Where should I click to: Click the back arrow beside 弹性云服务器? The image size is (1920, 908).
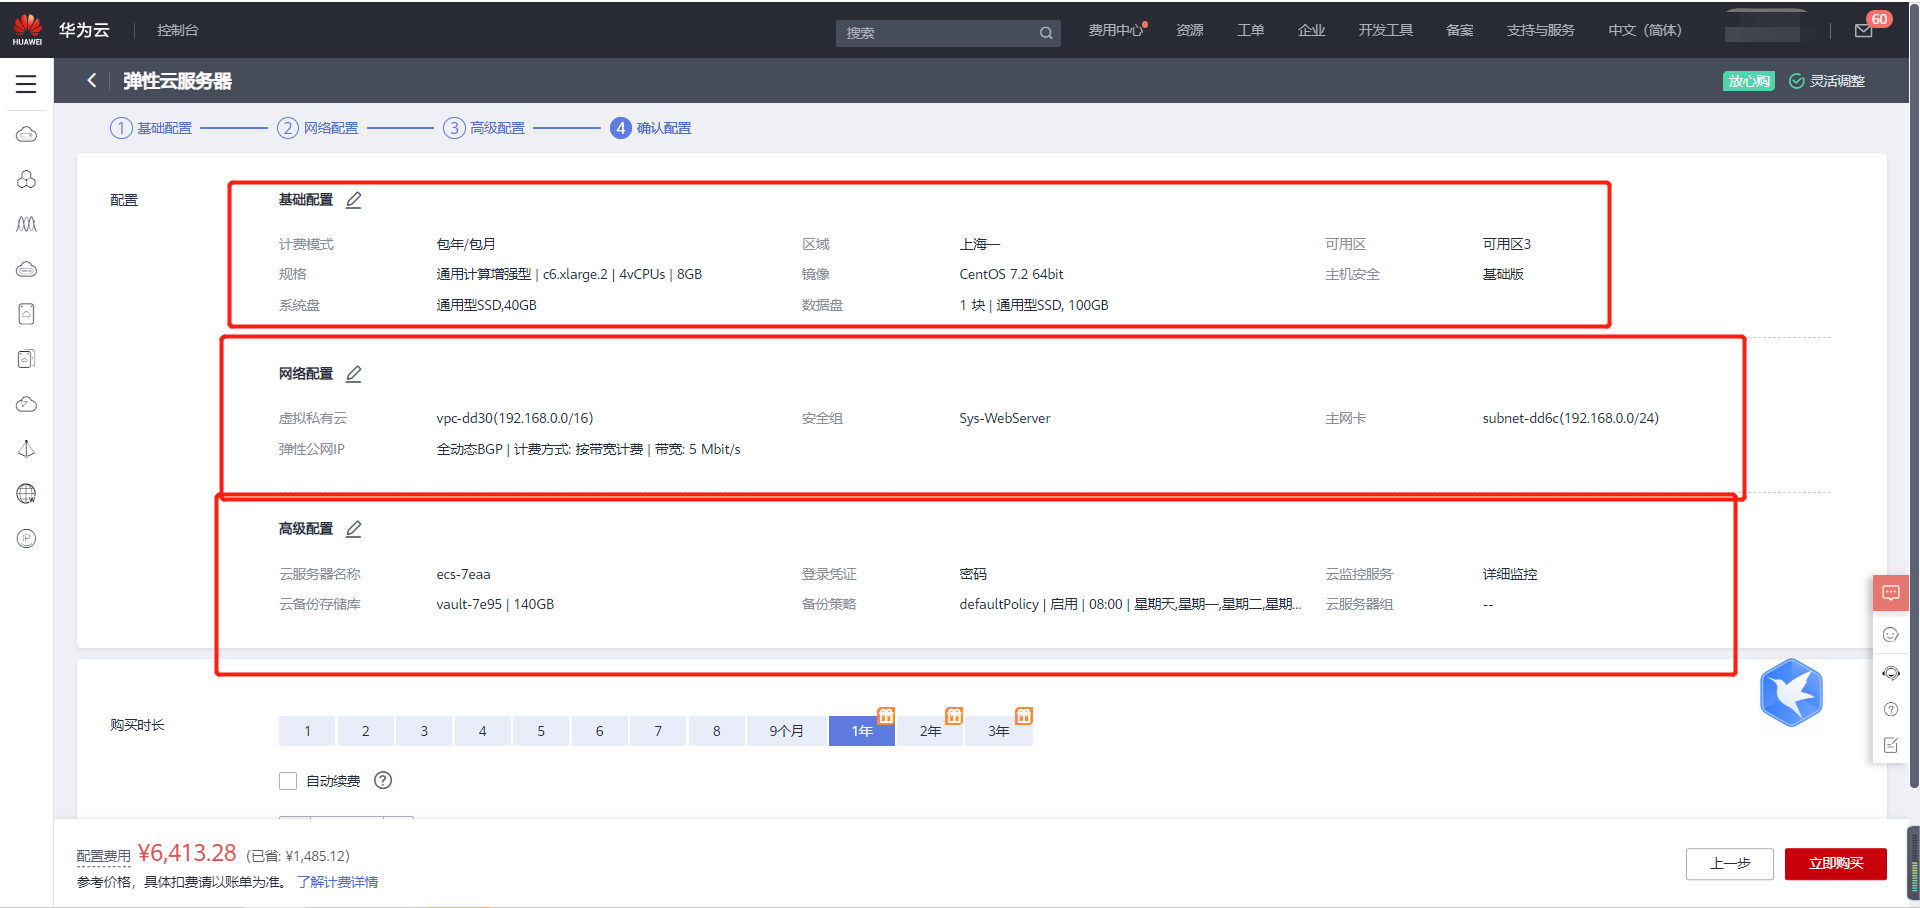pyautogui.click(x=92, y=81)
